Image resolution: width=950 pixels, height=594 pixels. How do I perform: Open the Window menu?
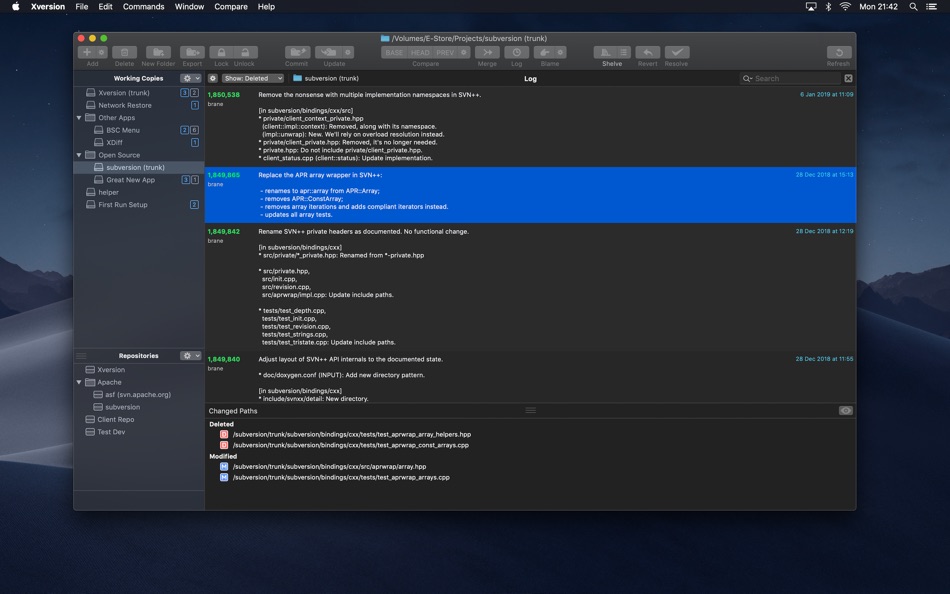pos(189,7)
